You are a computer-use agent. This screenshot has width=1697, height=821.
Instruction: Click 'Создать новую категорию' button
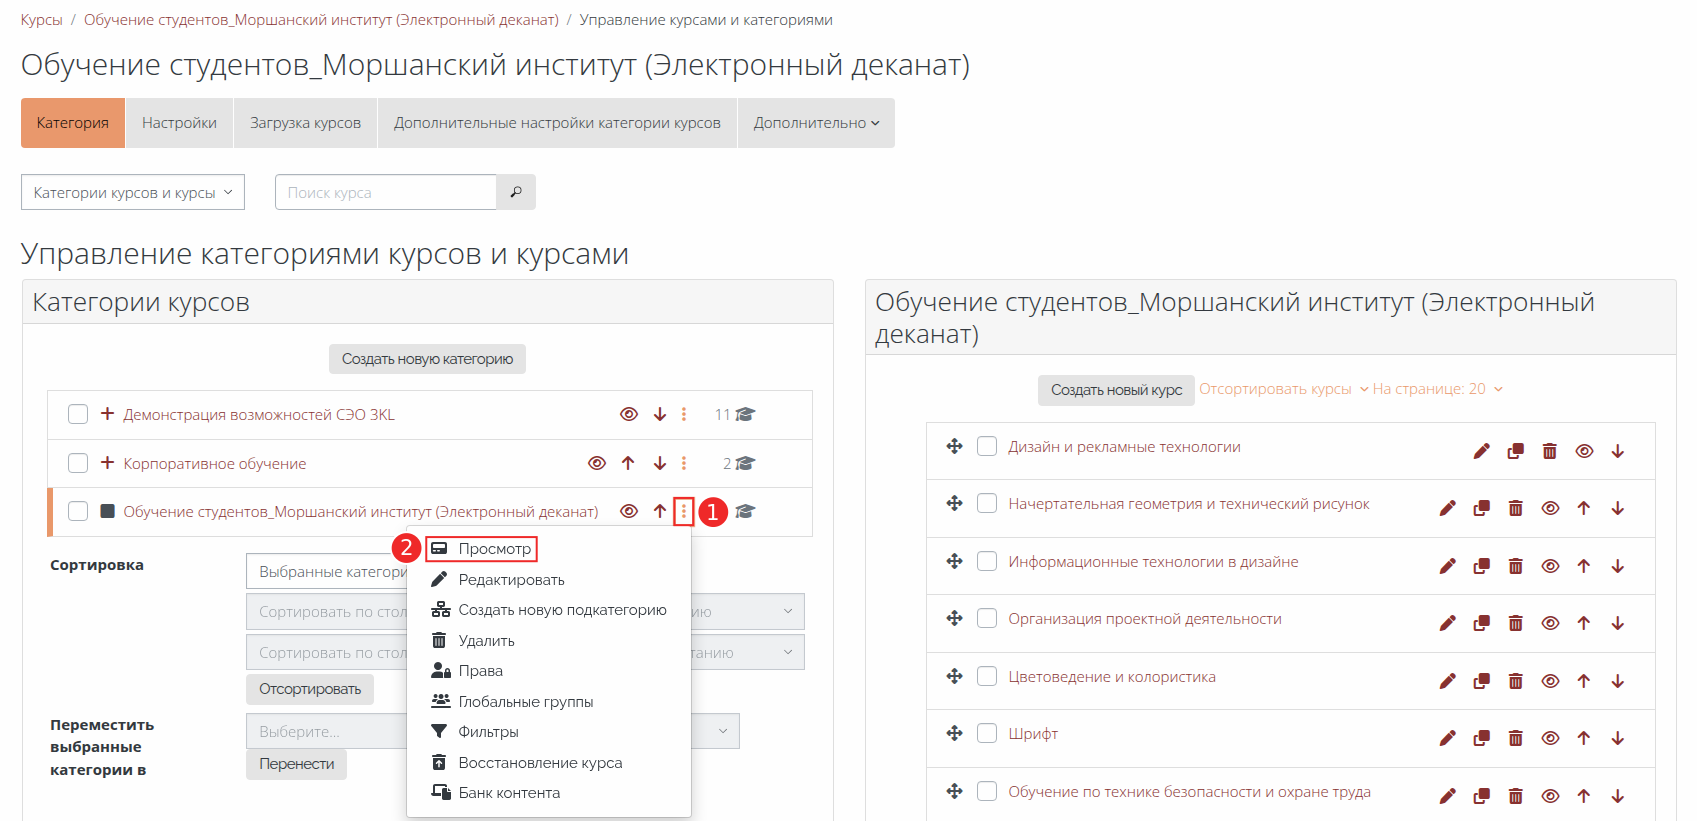click(427, 359)
